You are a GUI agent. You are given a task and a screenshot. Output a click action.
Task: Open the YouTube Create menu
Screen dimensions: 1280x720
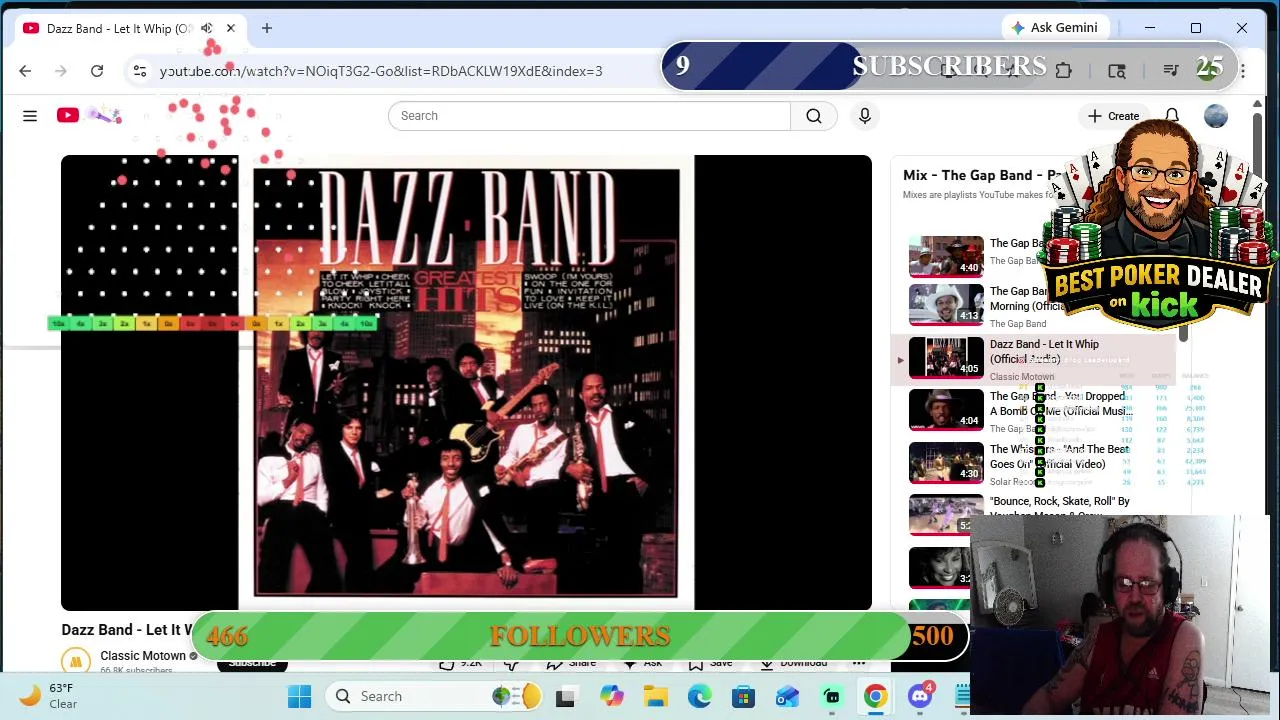(1114, 116)
